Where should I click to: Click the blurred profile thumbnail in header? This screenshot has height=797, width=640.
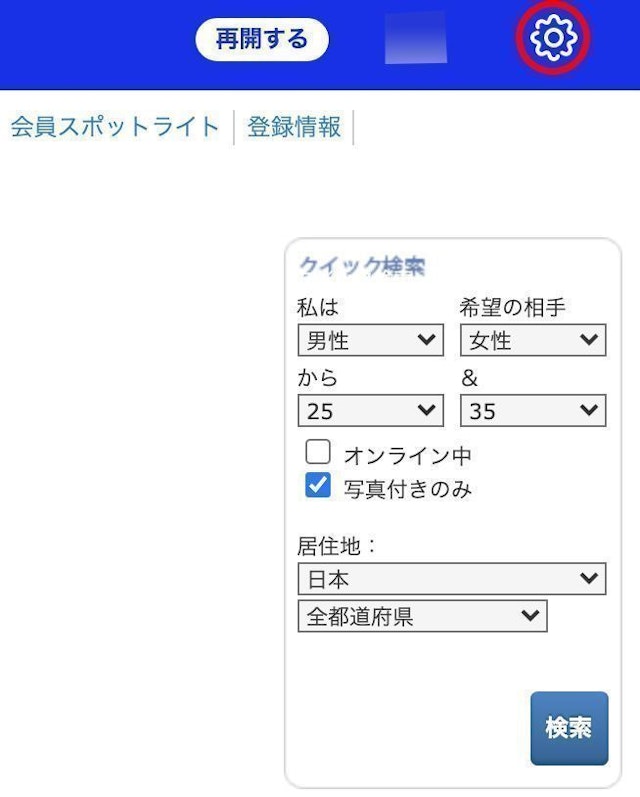[416, 38]
